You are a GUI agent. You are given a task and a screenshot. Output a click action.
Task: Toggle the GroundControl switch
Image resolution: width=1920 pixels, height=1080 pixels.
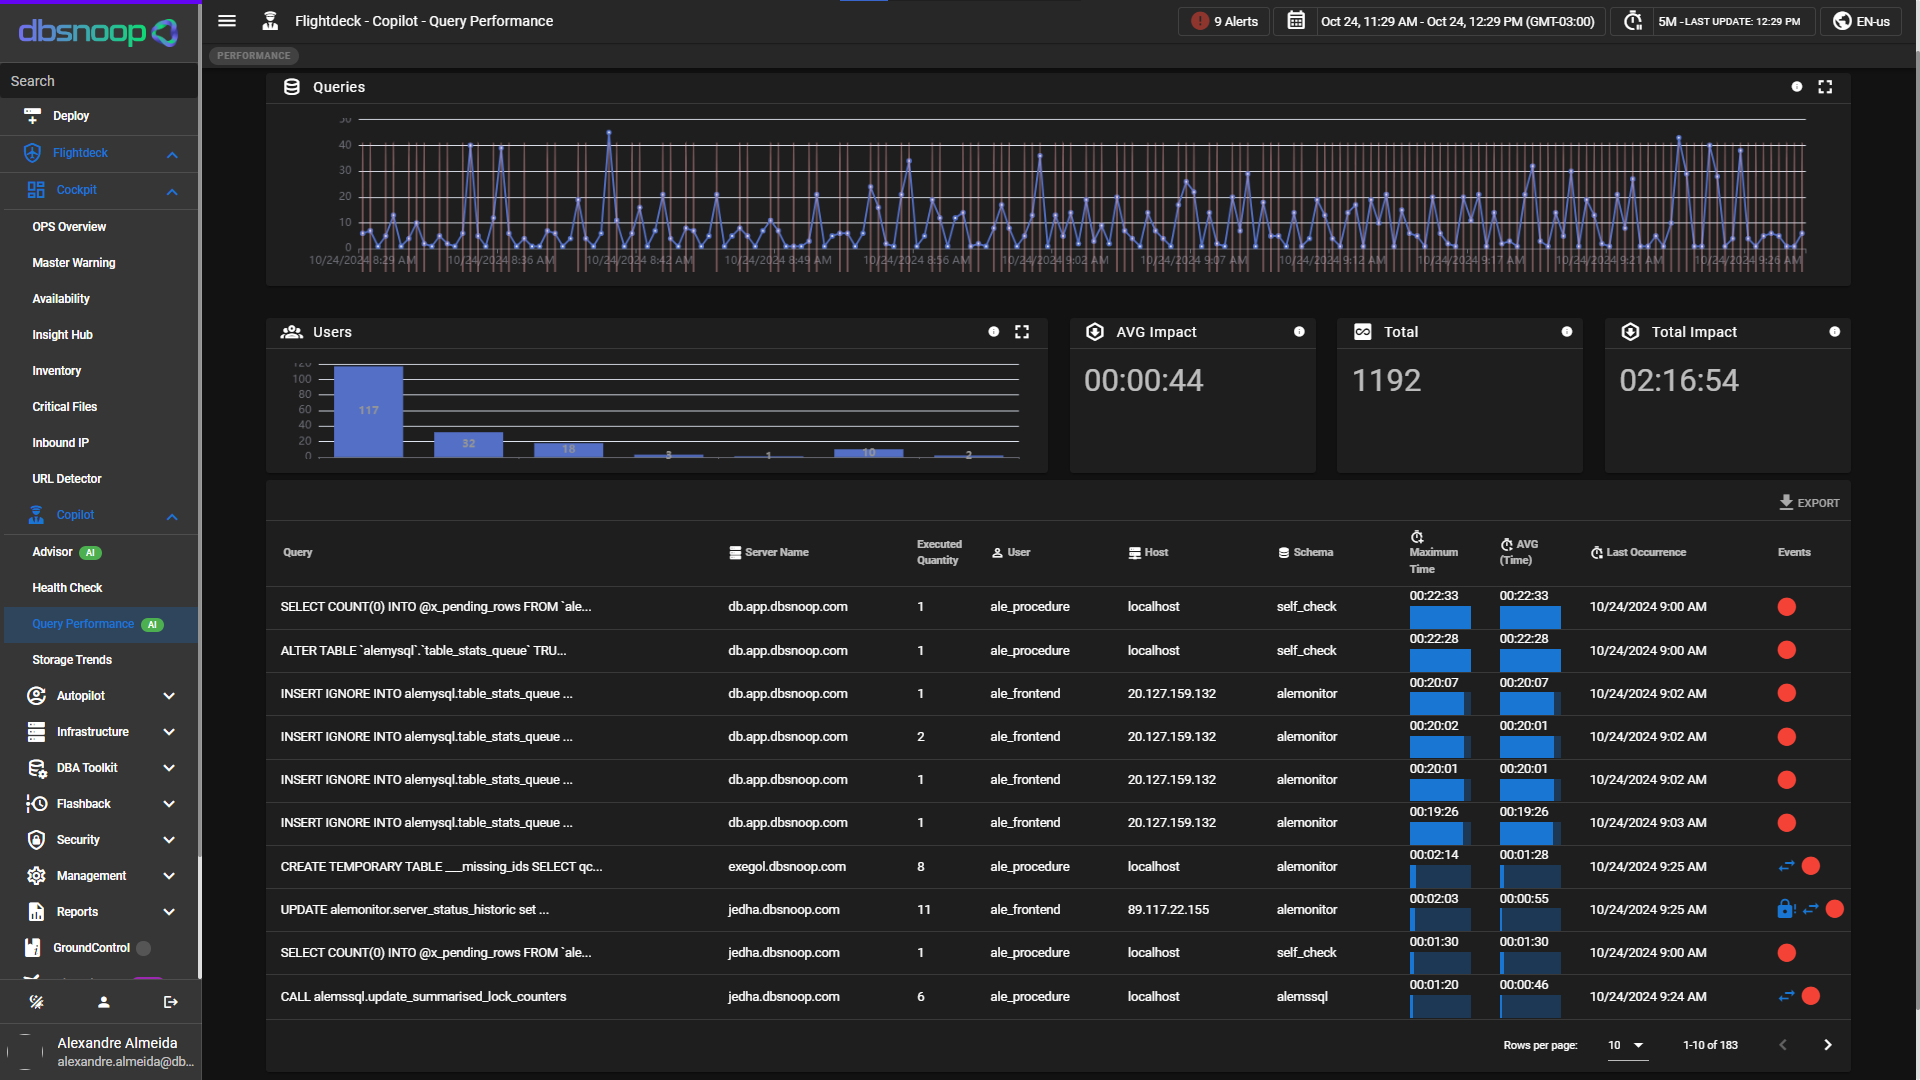[x=143, y=948]
